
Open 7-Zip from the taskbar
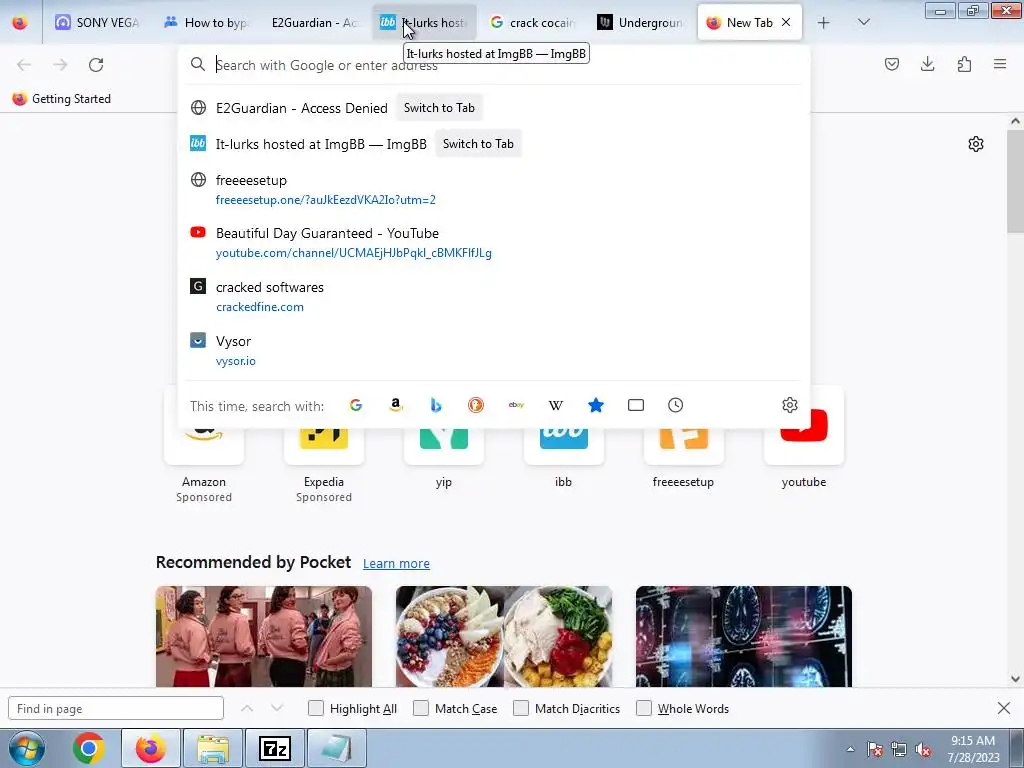pos(274,748)
